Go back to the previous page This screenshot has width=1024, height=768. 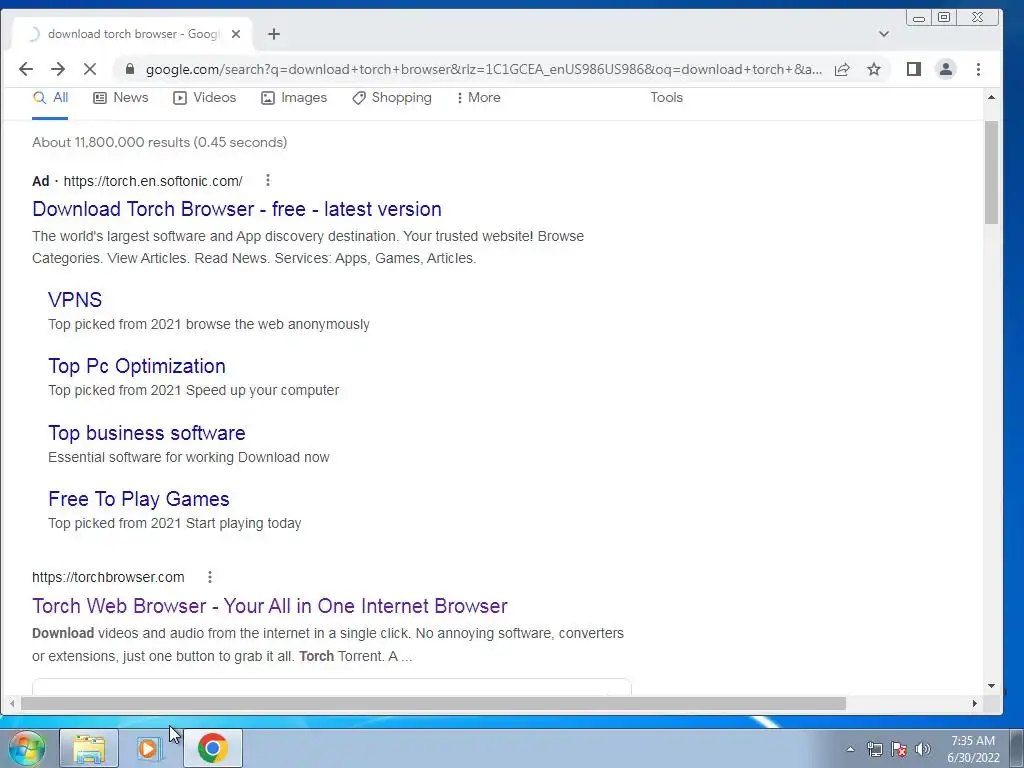click(25, 69)
